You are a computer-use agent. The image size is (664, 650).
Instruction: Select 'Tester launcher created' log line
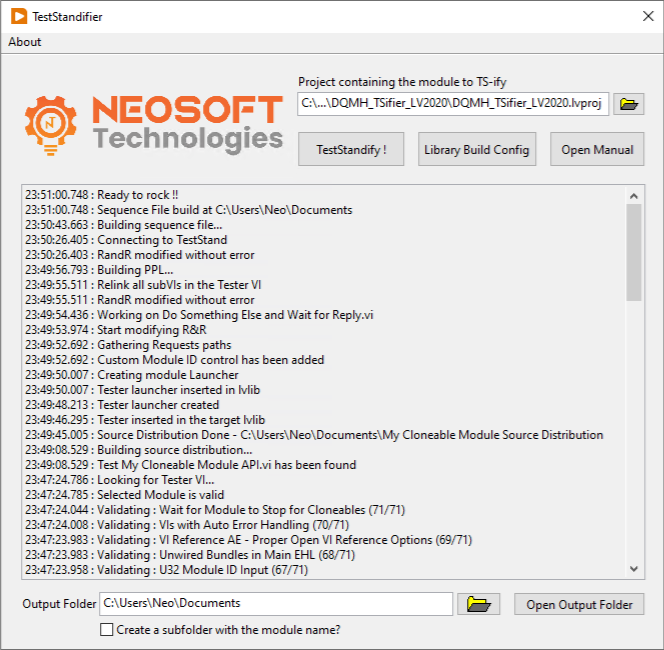122,405
